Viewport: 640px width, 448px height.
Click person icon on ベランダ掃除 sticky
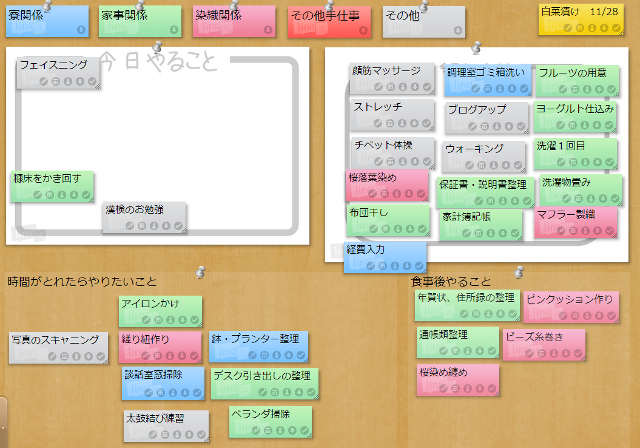click(x=280, y=430)
